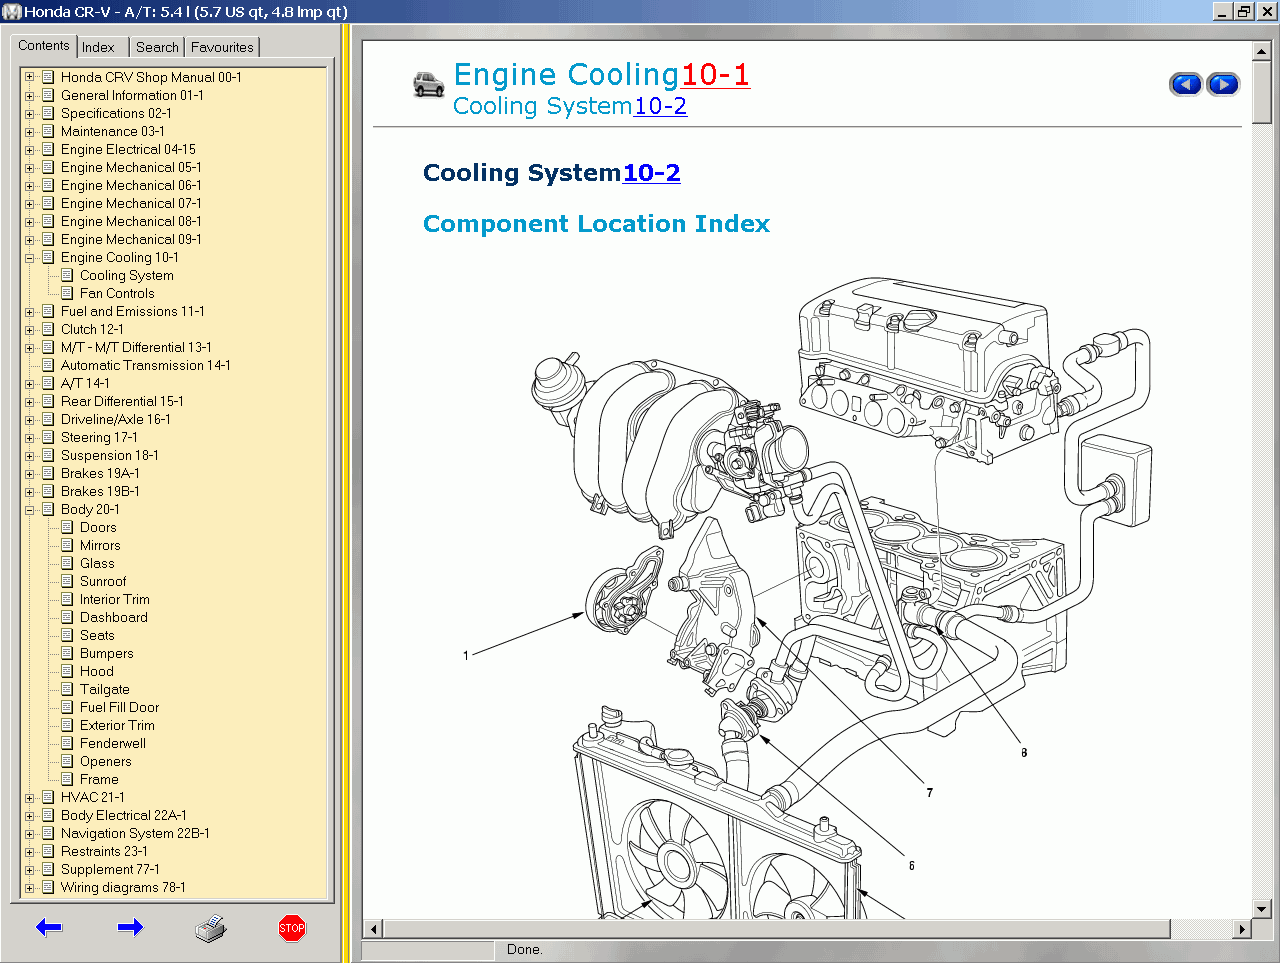This screenshot has height=963, width=1280.
Task: Click the document icon next to Sunroof
Action: point(67,581)
